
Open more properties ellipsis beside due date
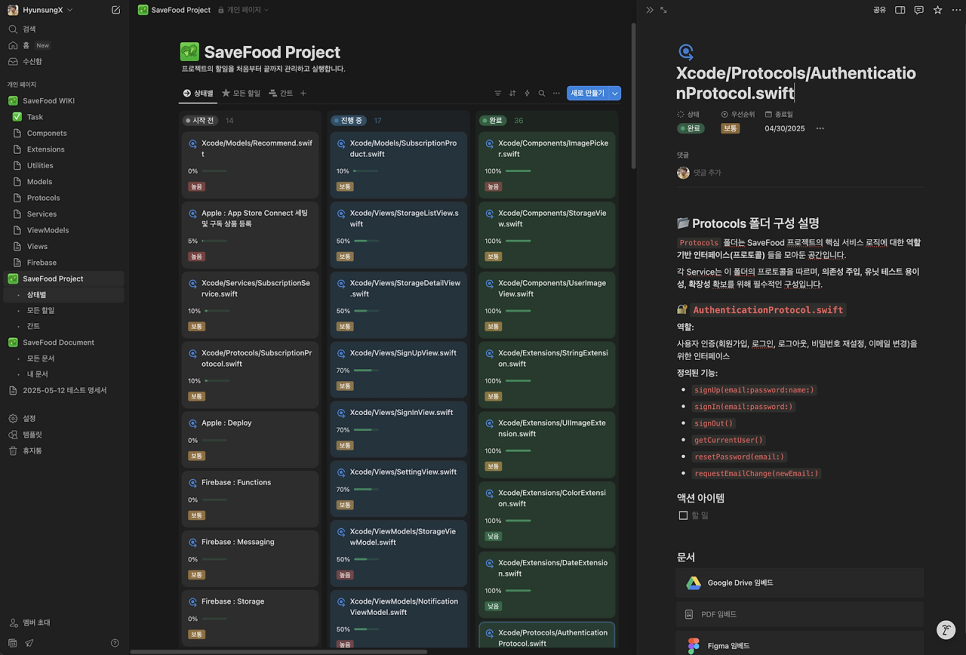(820, 128)
